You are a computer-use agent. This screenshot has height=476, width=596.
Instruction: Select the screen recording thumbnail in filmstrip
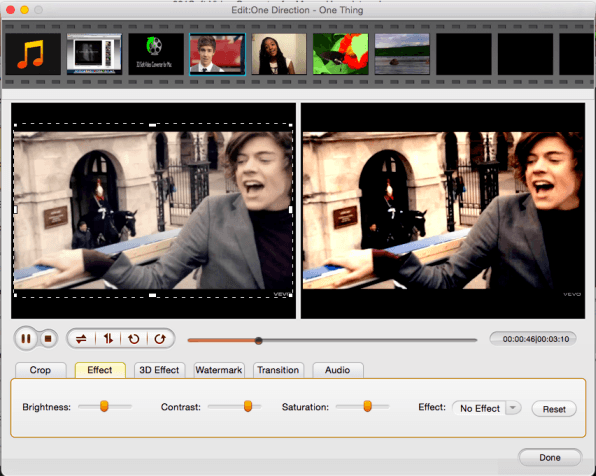[x=94, y=54]
